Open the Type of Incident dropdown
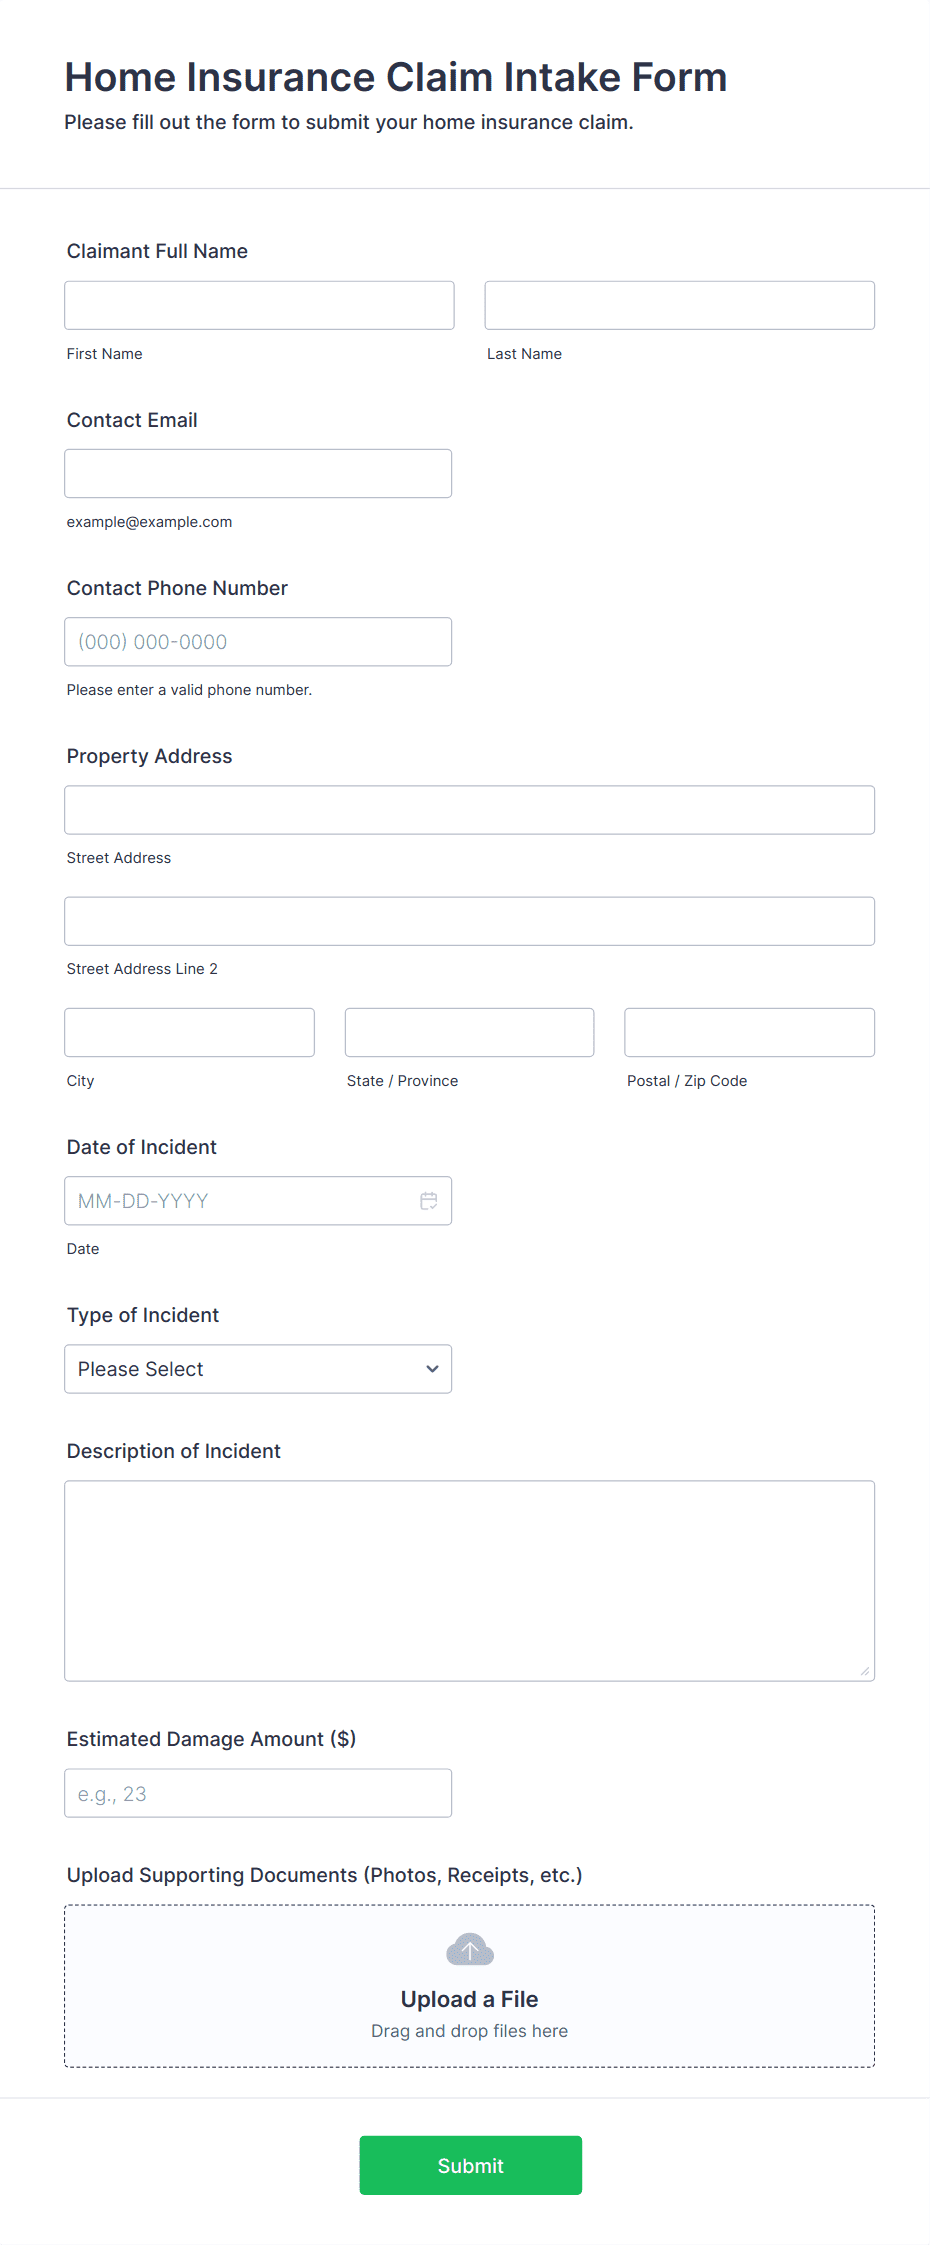This screenshot has width=930, height=2245. coord(257,1369)
